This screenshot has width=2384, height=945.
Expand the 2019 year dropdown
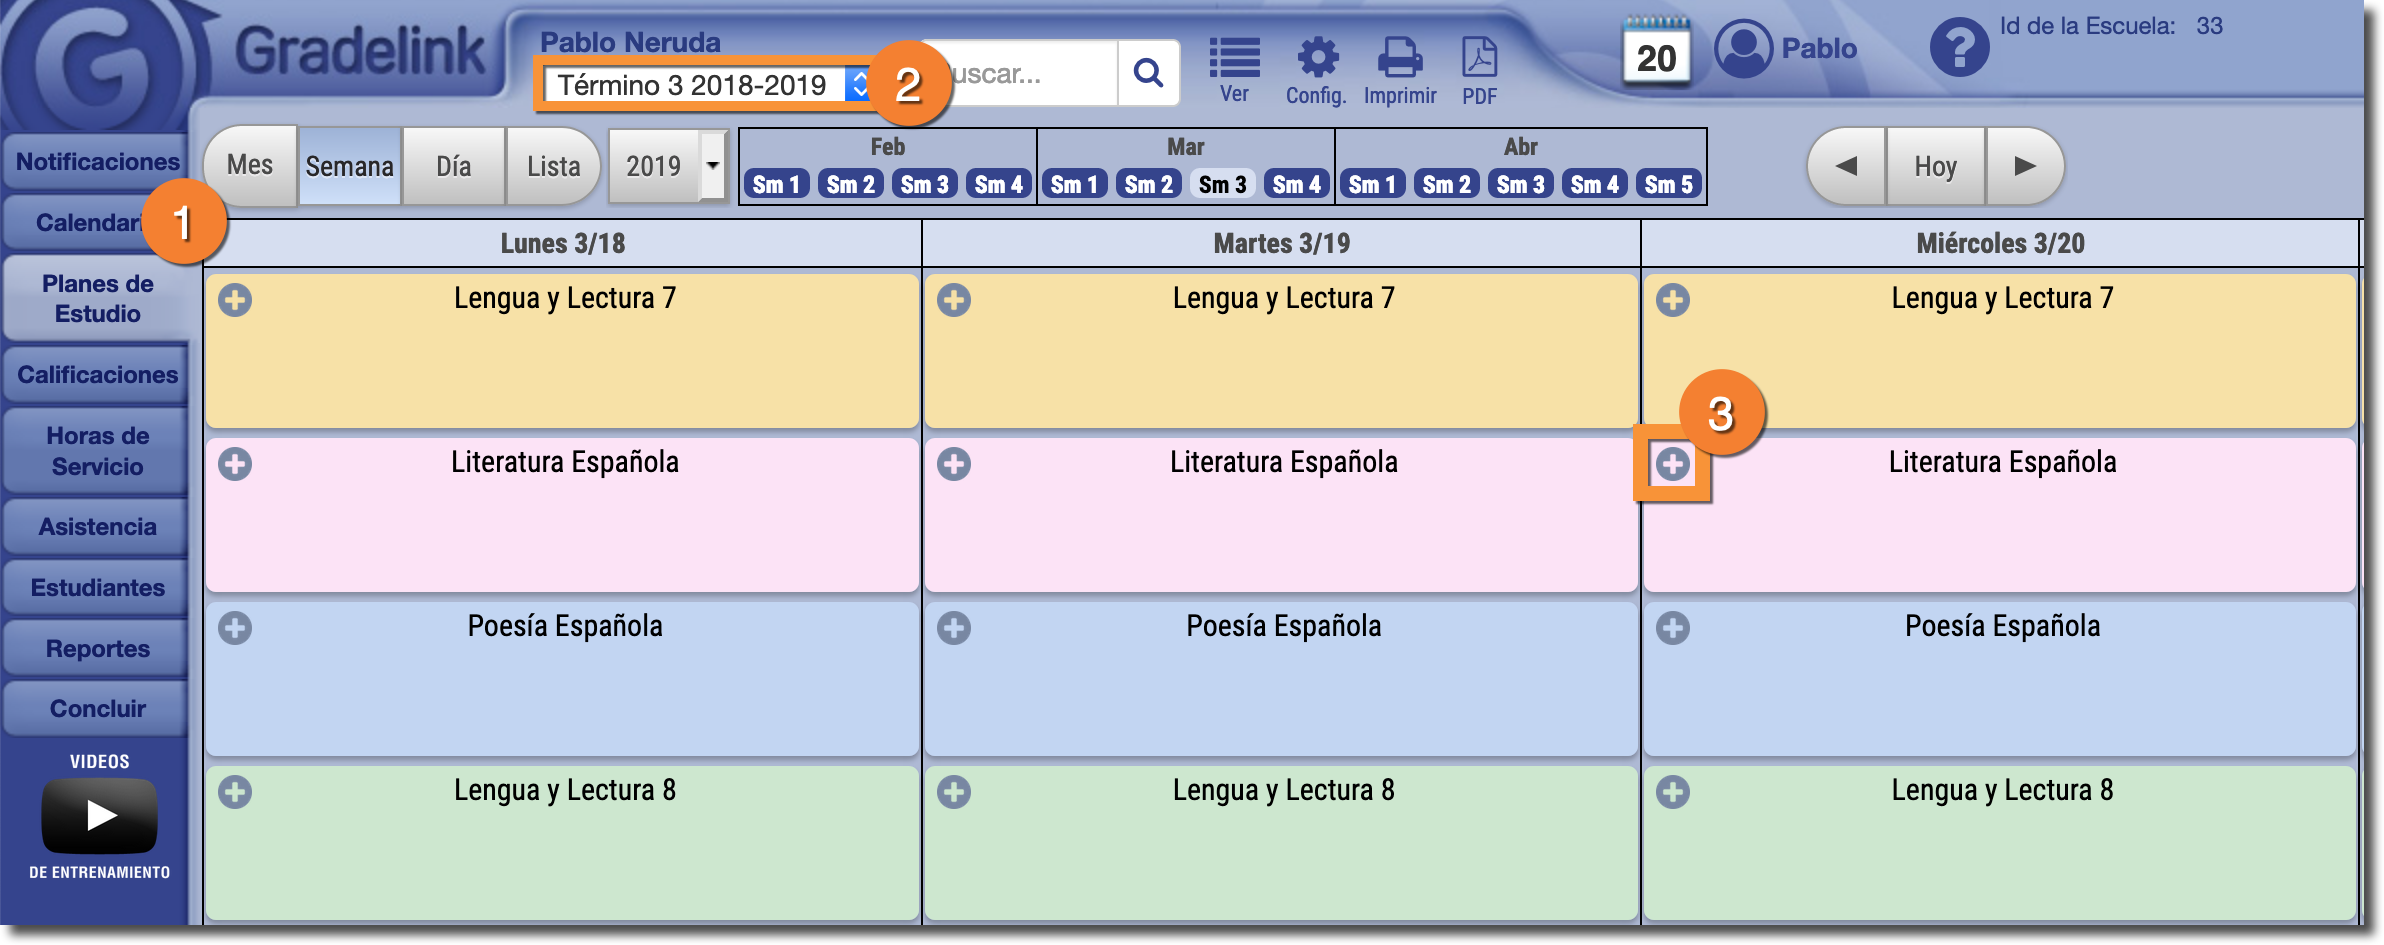[712, 166]
